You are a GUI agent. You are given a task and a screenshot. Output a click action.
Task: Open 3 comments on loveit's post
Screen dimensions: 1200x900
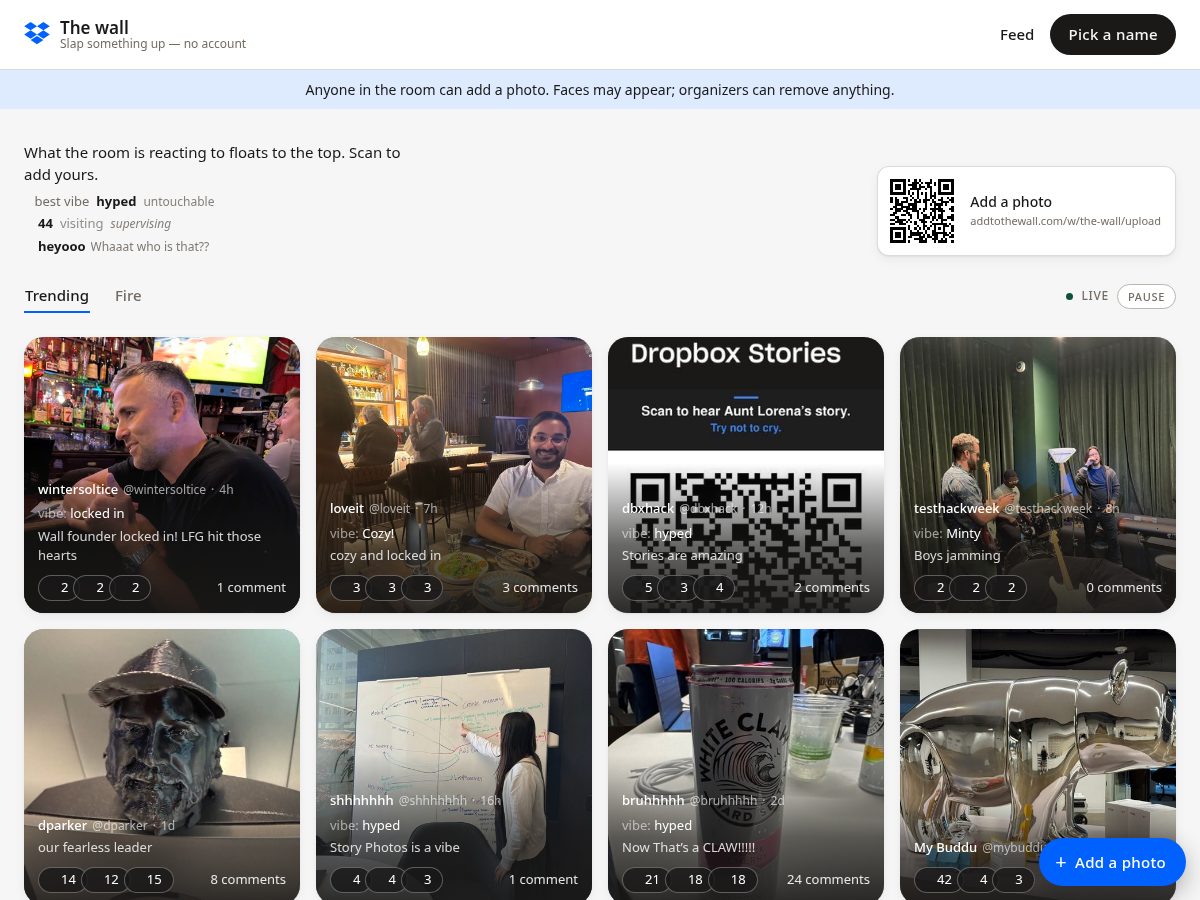(x=540, y=587)
